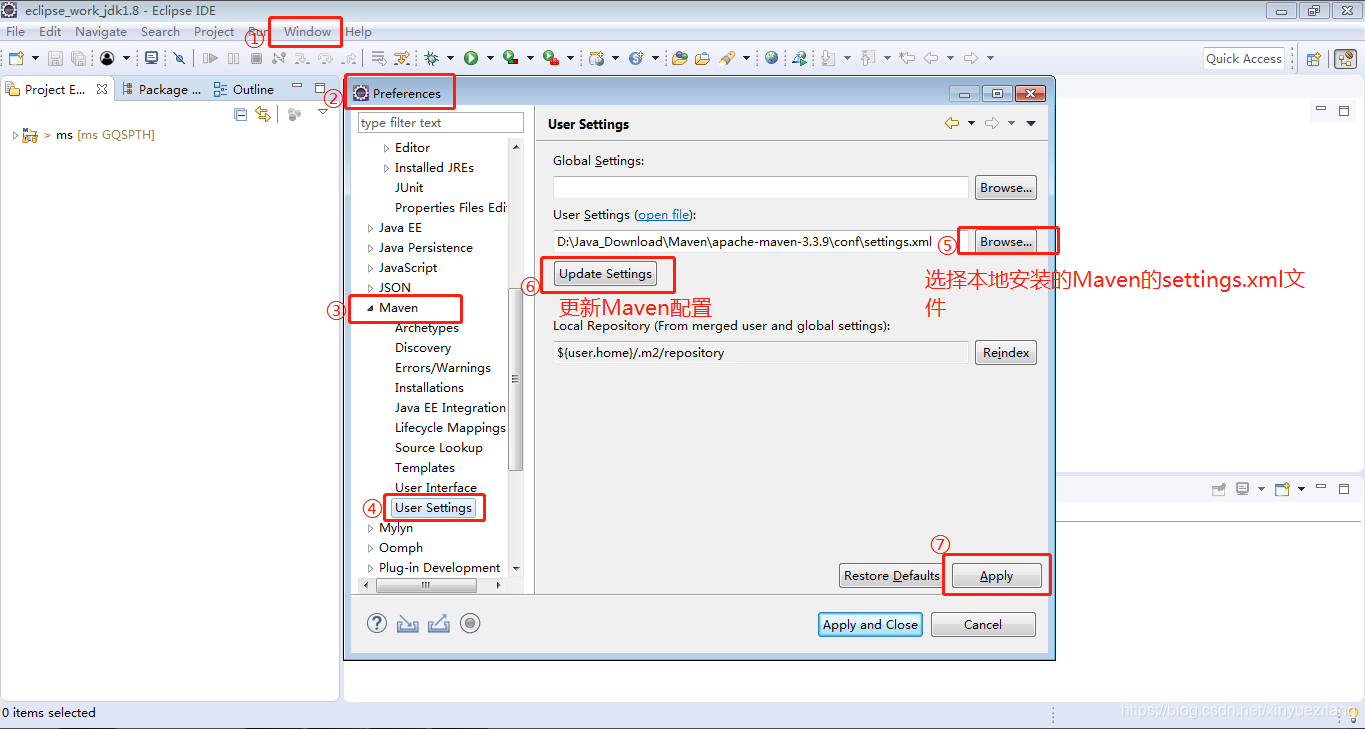This screenshot has height=729, width=1365.
Task: Click the Resume debug icon
Action: click(210, 58)
